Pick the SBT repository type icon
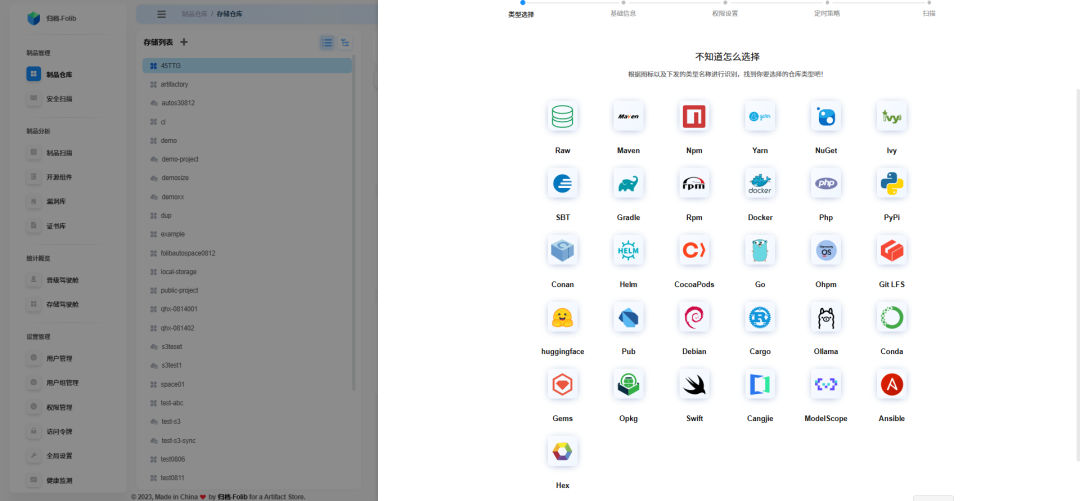This screenshot has width=1080, height=501. point(563,183)
